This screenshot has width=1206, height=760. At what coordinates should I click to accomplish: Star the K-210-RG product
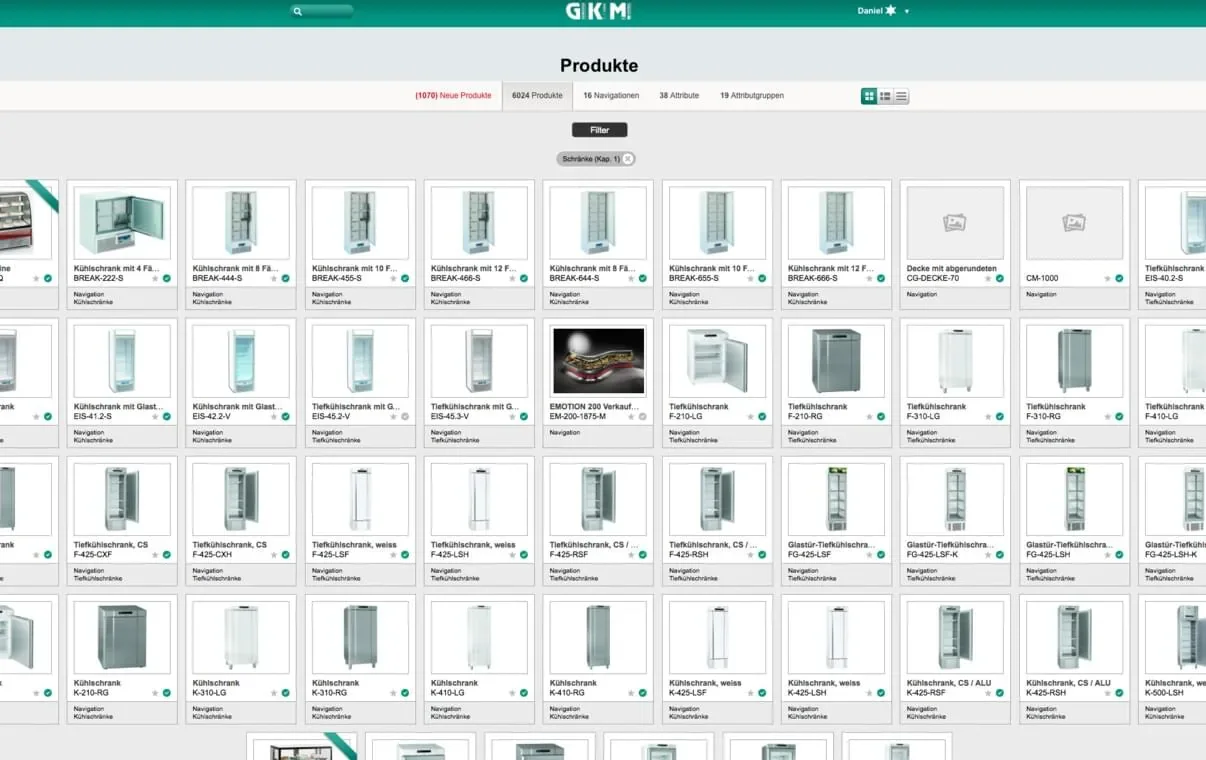[156, 692]
